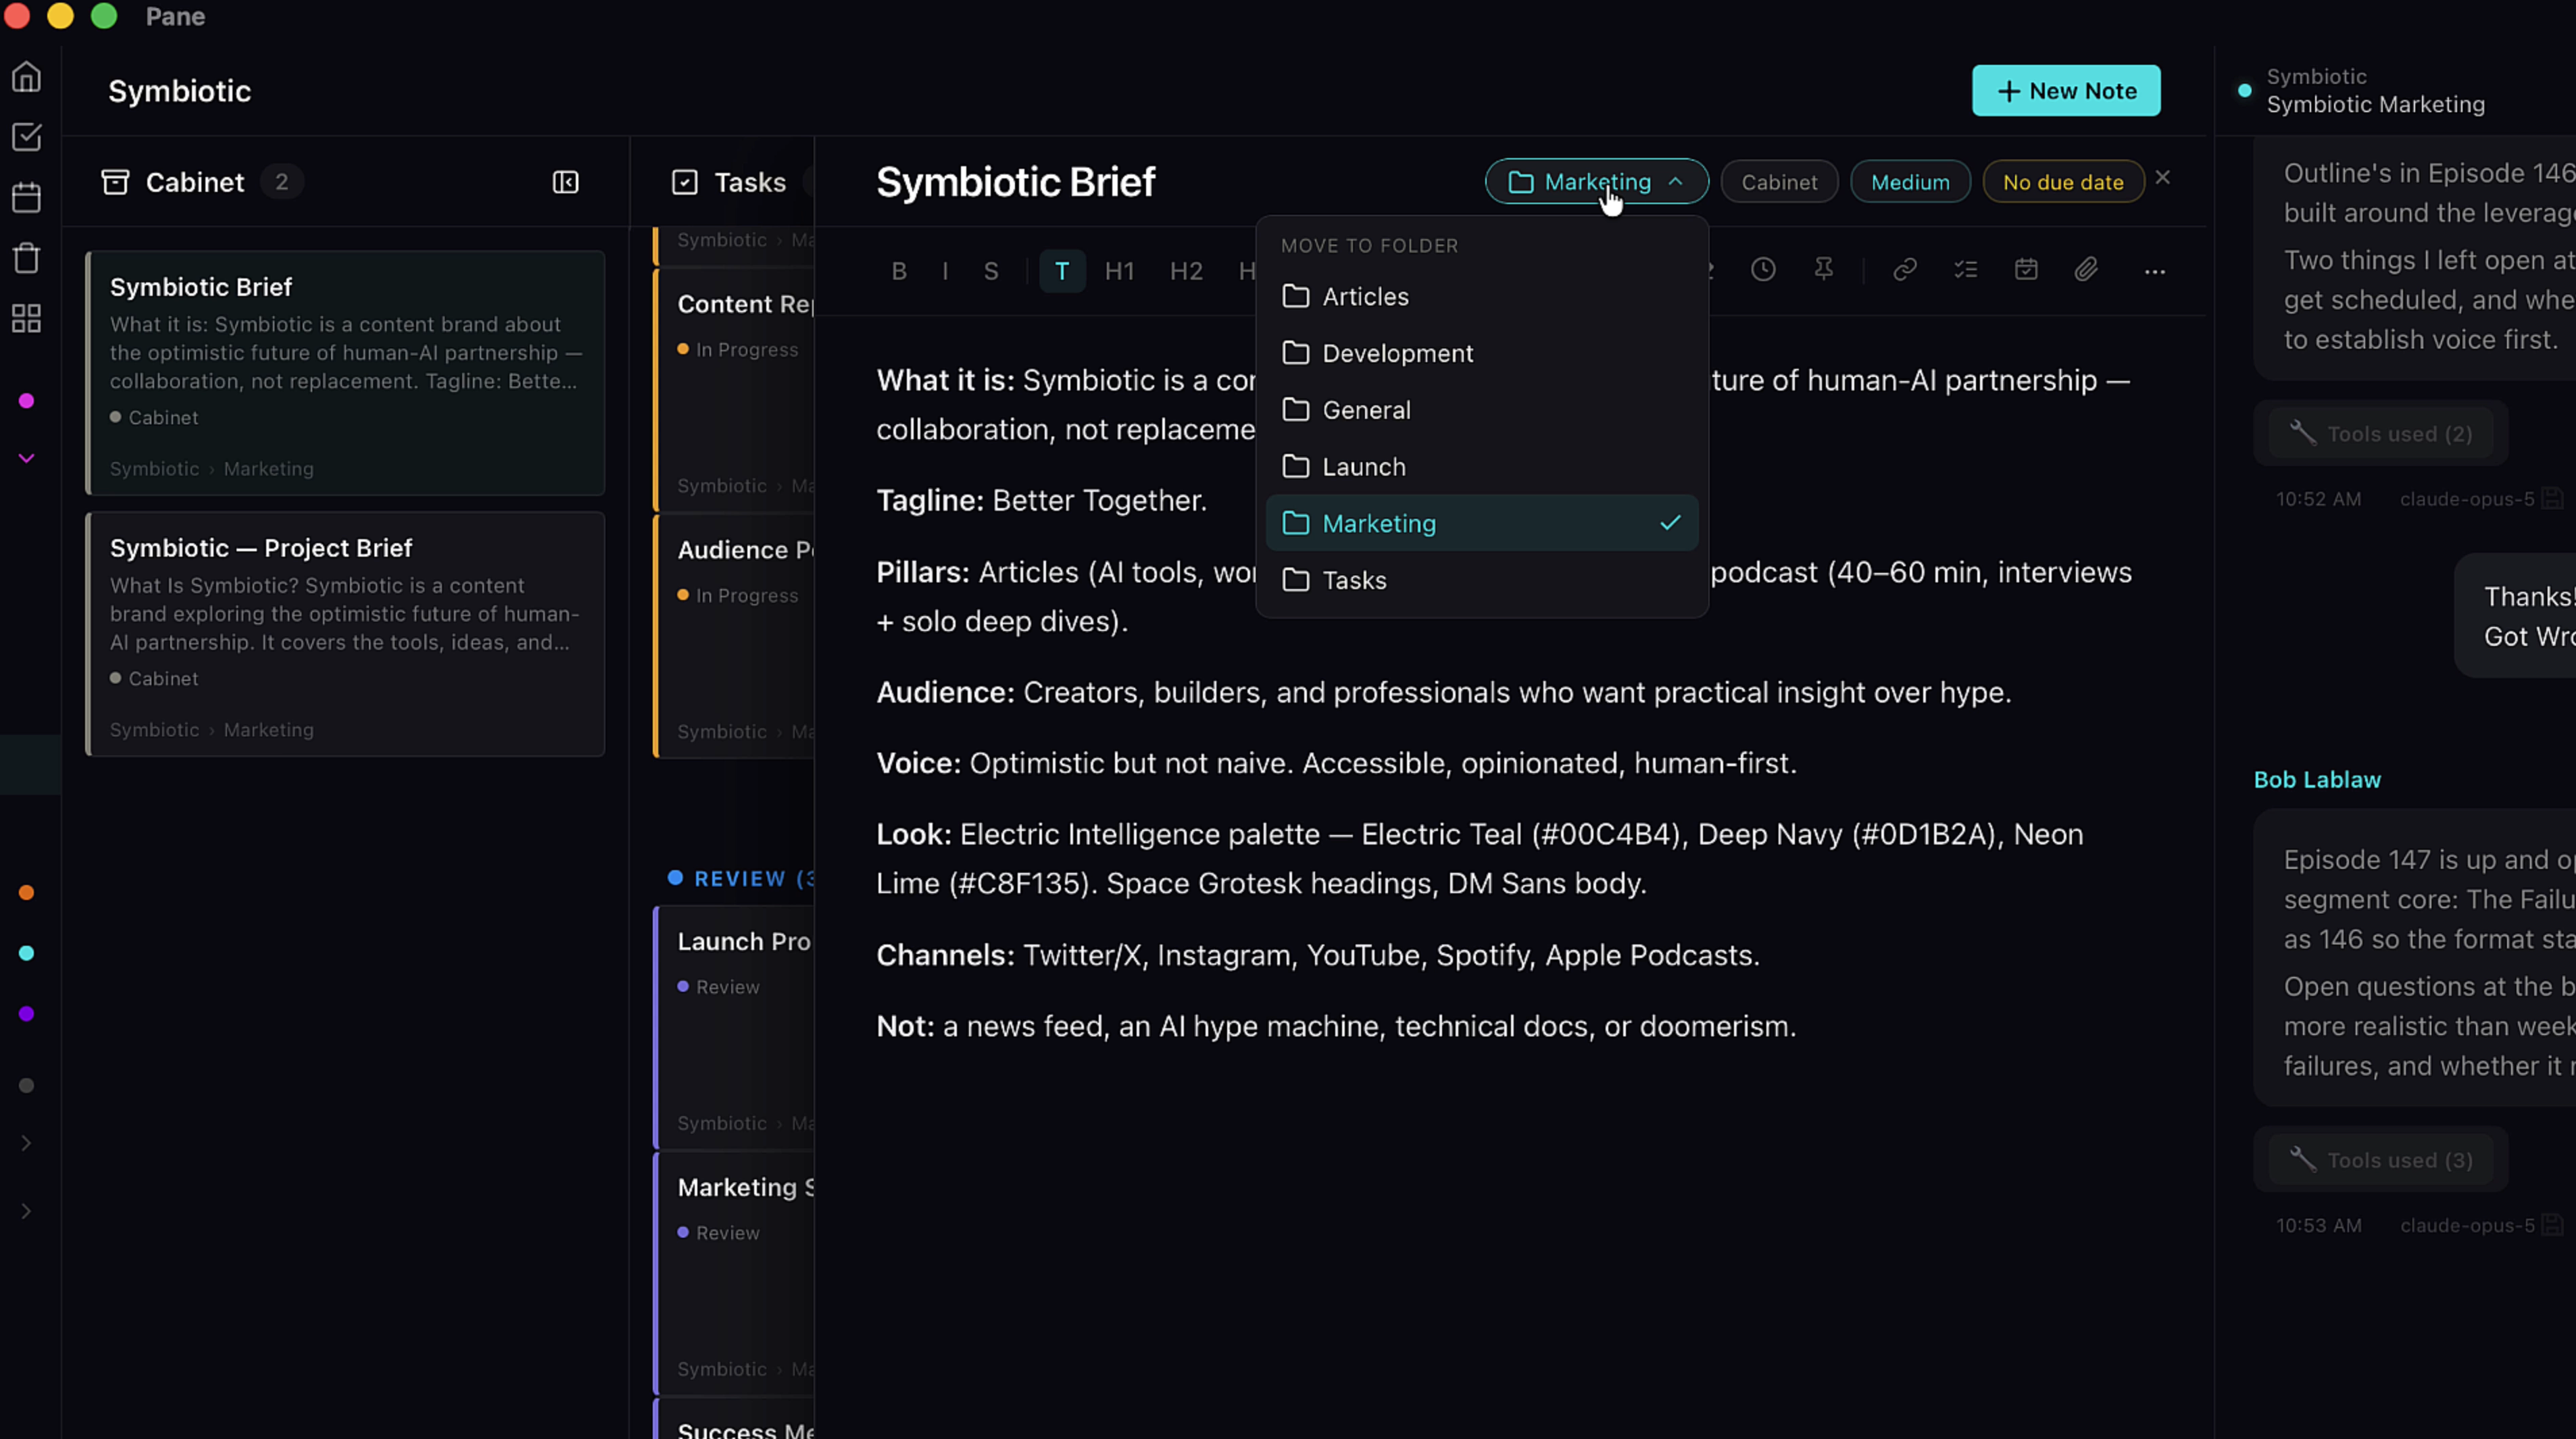The height and width of the screenshot is (1439, 2576).
Task: Click the calendar-check icon in editor toolbar
Action: [x=2026, y=270]
